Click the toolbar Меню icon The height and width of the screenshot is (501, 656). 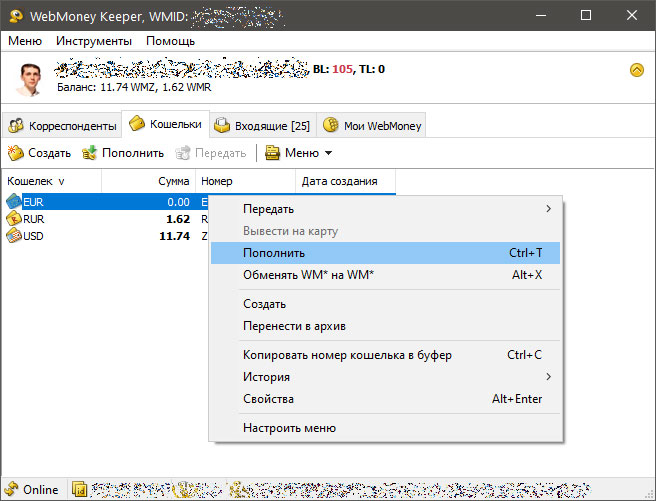click(x=272, y=153)
